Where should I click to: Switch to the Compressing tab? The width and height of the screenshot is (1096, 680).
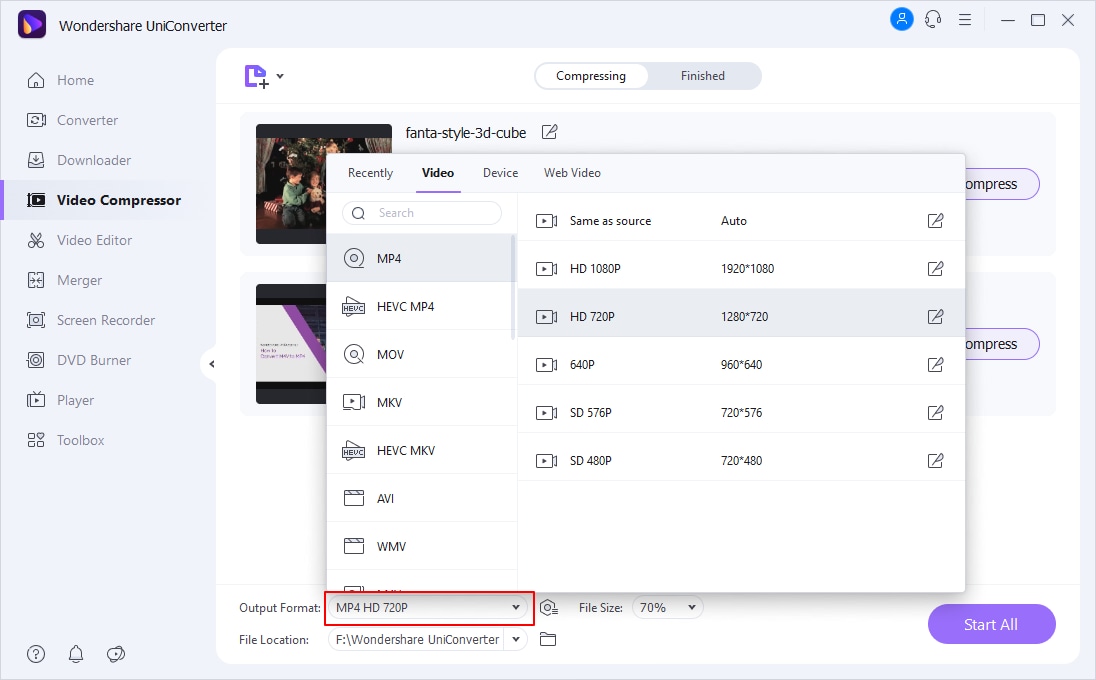pos(591,76)
